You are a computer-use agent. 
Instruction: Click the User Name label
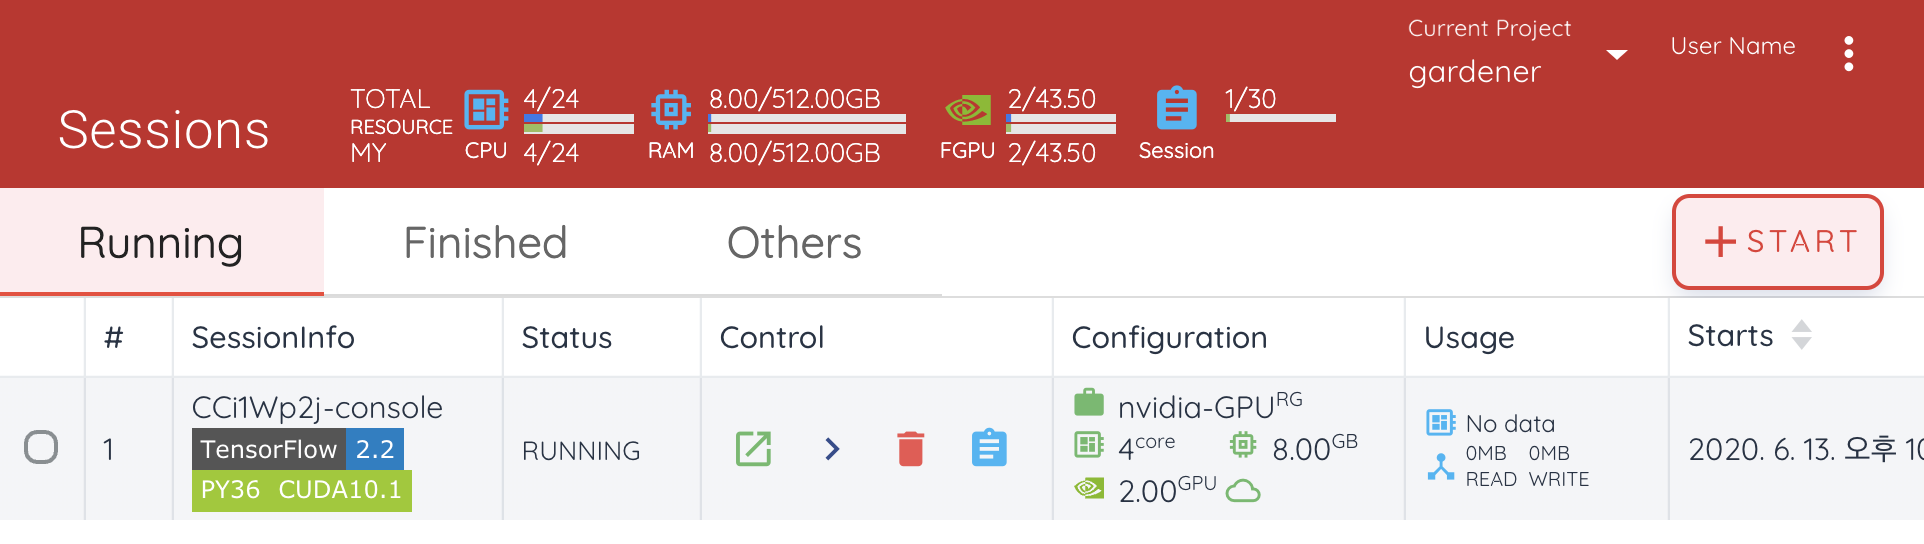(1733, 46)
